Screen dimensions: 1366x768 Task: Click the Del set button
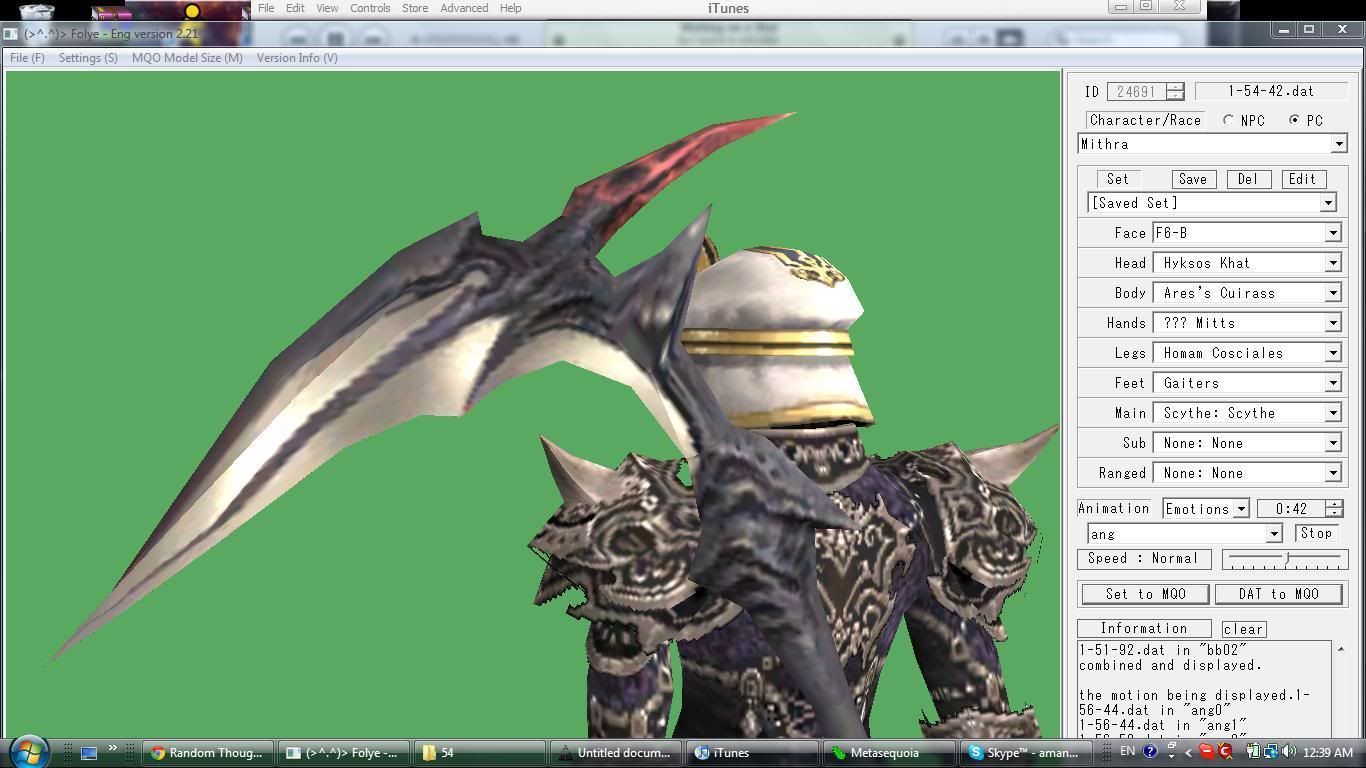coord(1247,179)
